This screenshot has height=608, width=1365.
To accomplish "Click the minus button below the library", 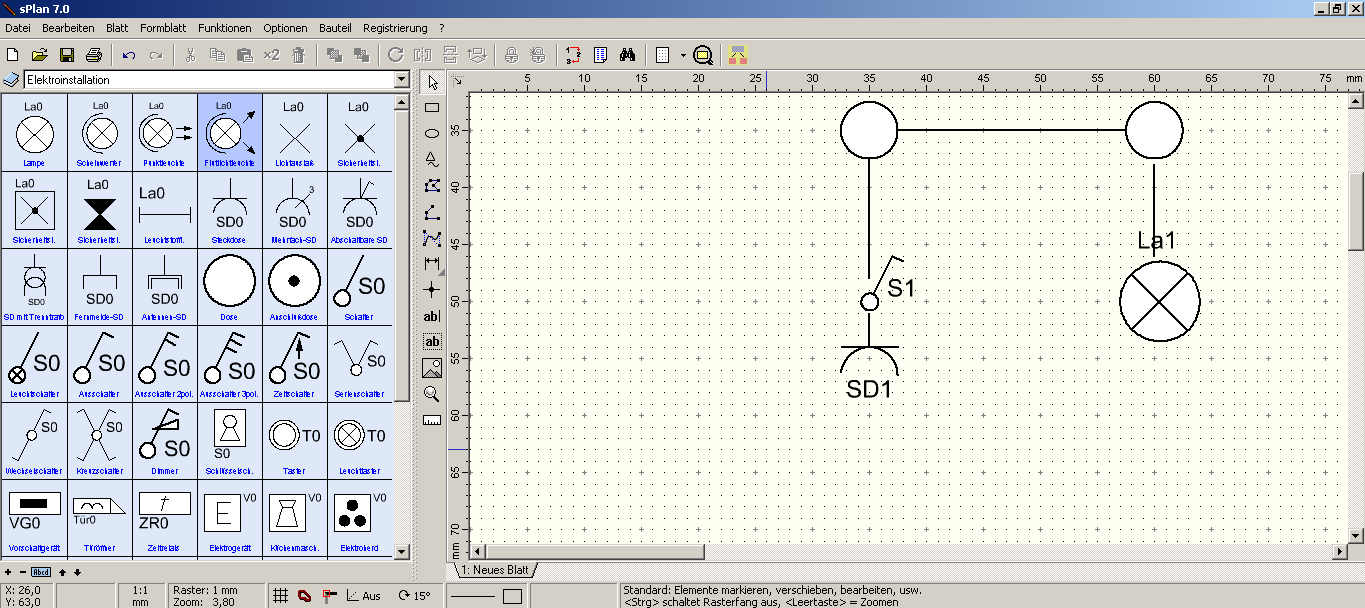I will (x=23, y=572).
